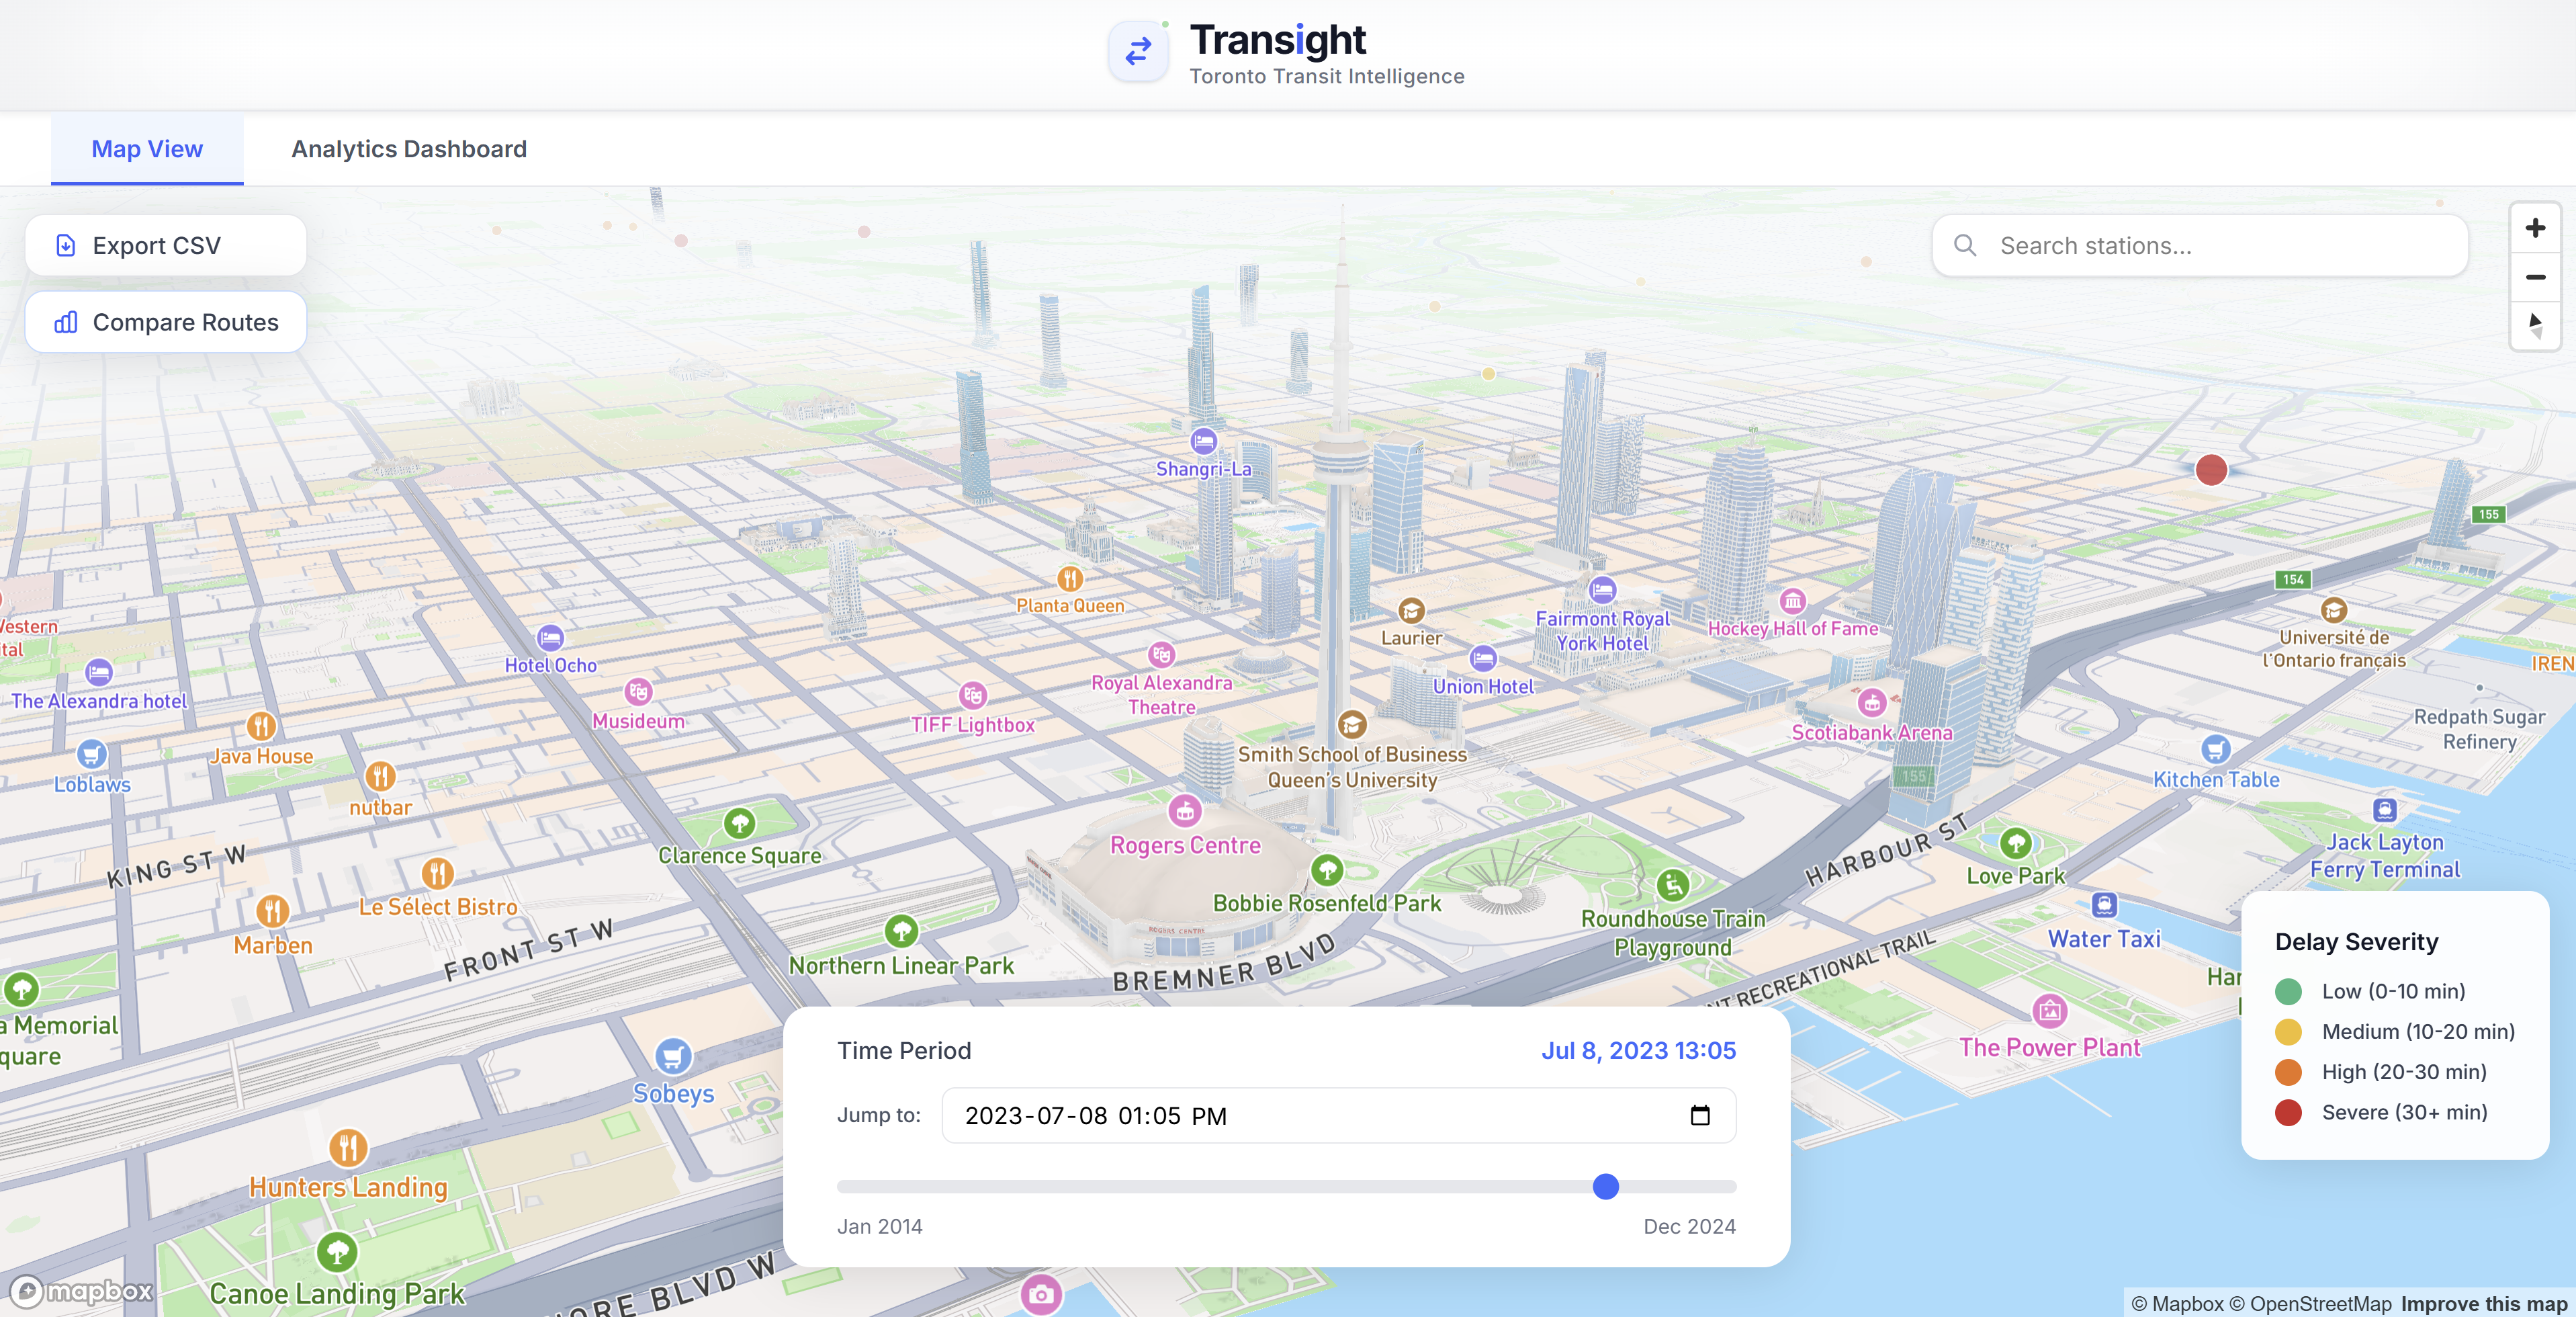Click the red severe delay station marker
The height and width of the screenshot is (1317, 2576).
click(2211, 469)
